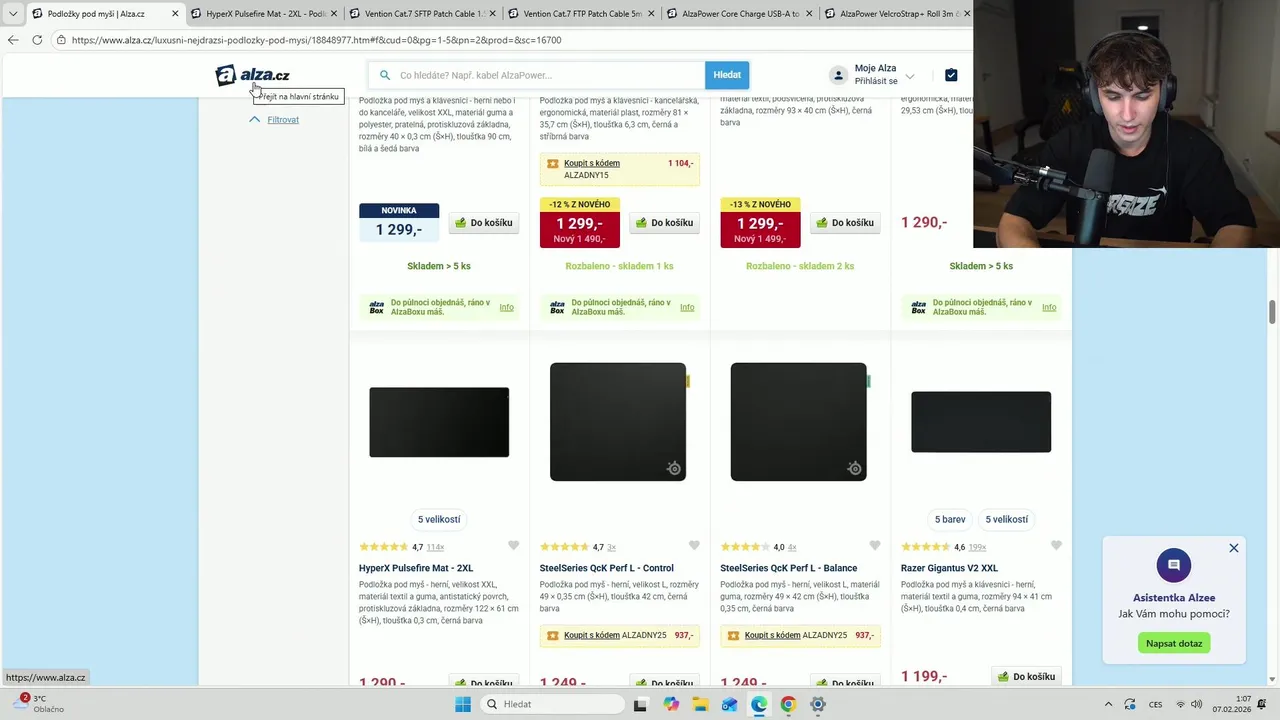Open HyperX Pulsefire 114x reviews link
1280x720 pixels.
(435, 547)
